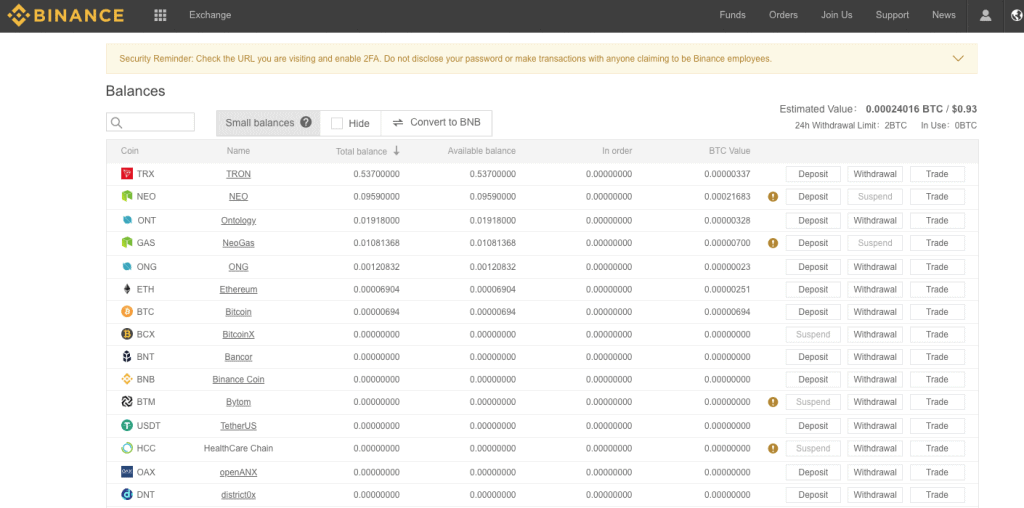Click the Available balance column header
The image size is (1024, 508).
pyautogui.click(x=481, y=151)
